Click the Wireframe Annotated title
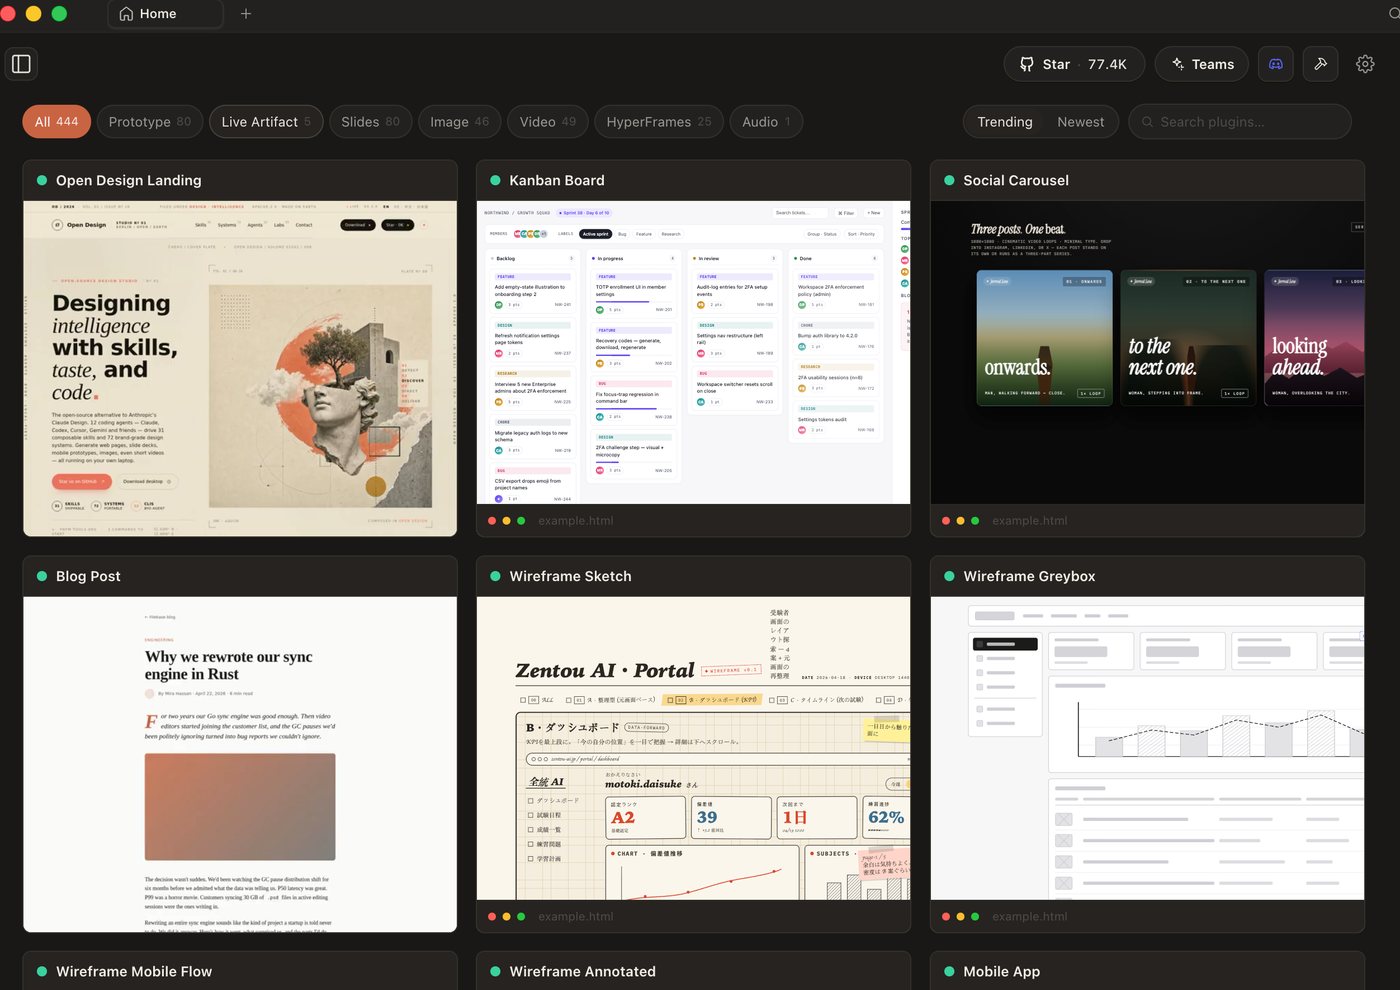The height and width of the screenshot is (990, 1400). tap(582, 971)
